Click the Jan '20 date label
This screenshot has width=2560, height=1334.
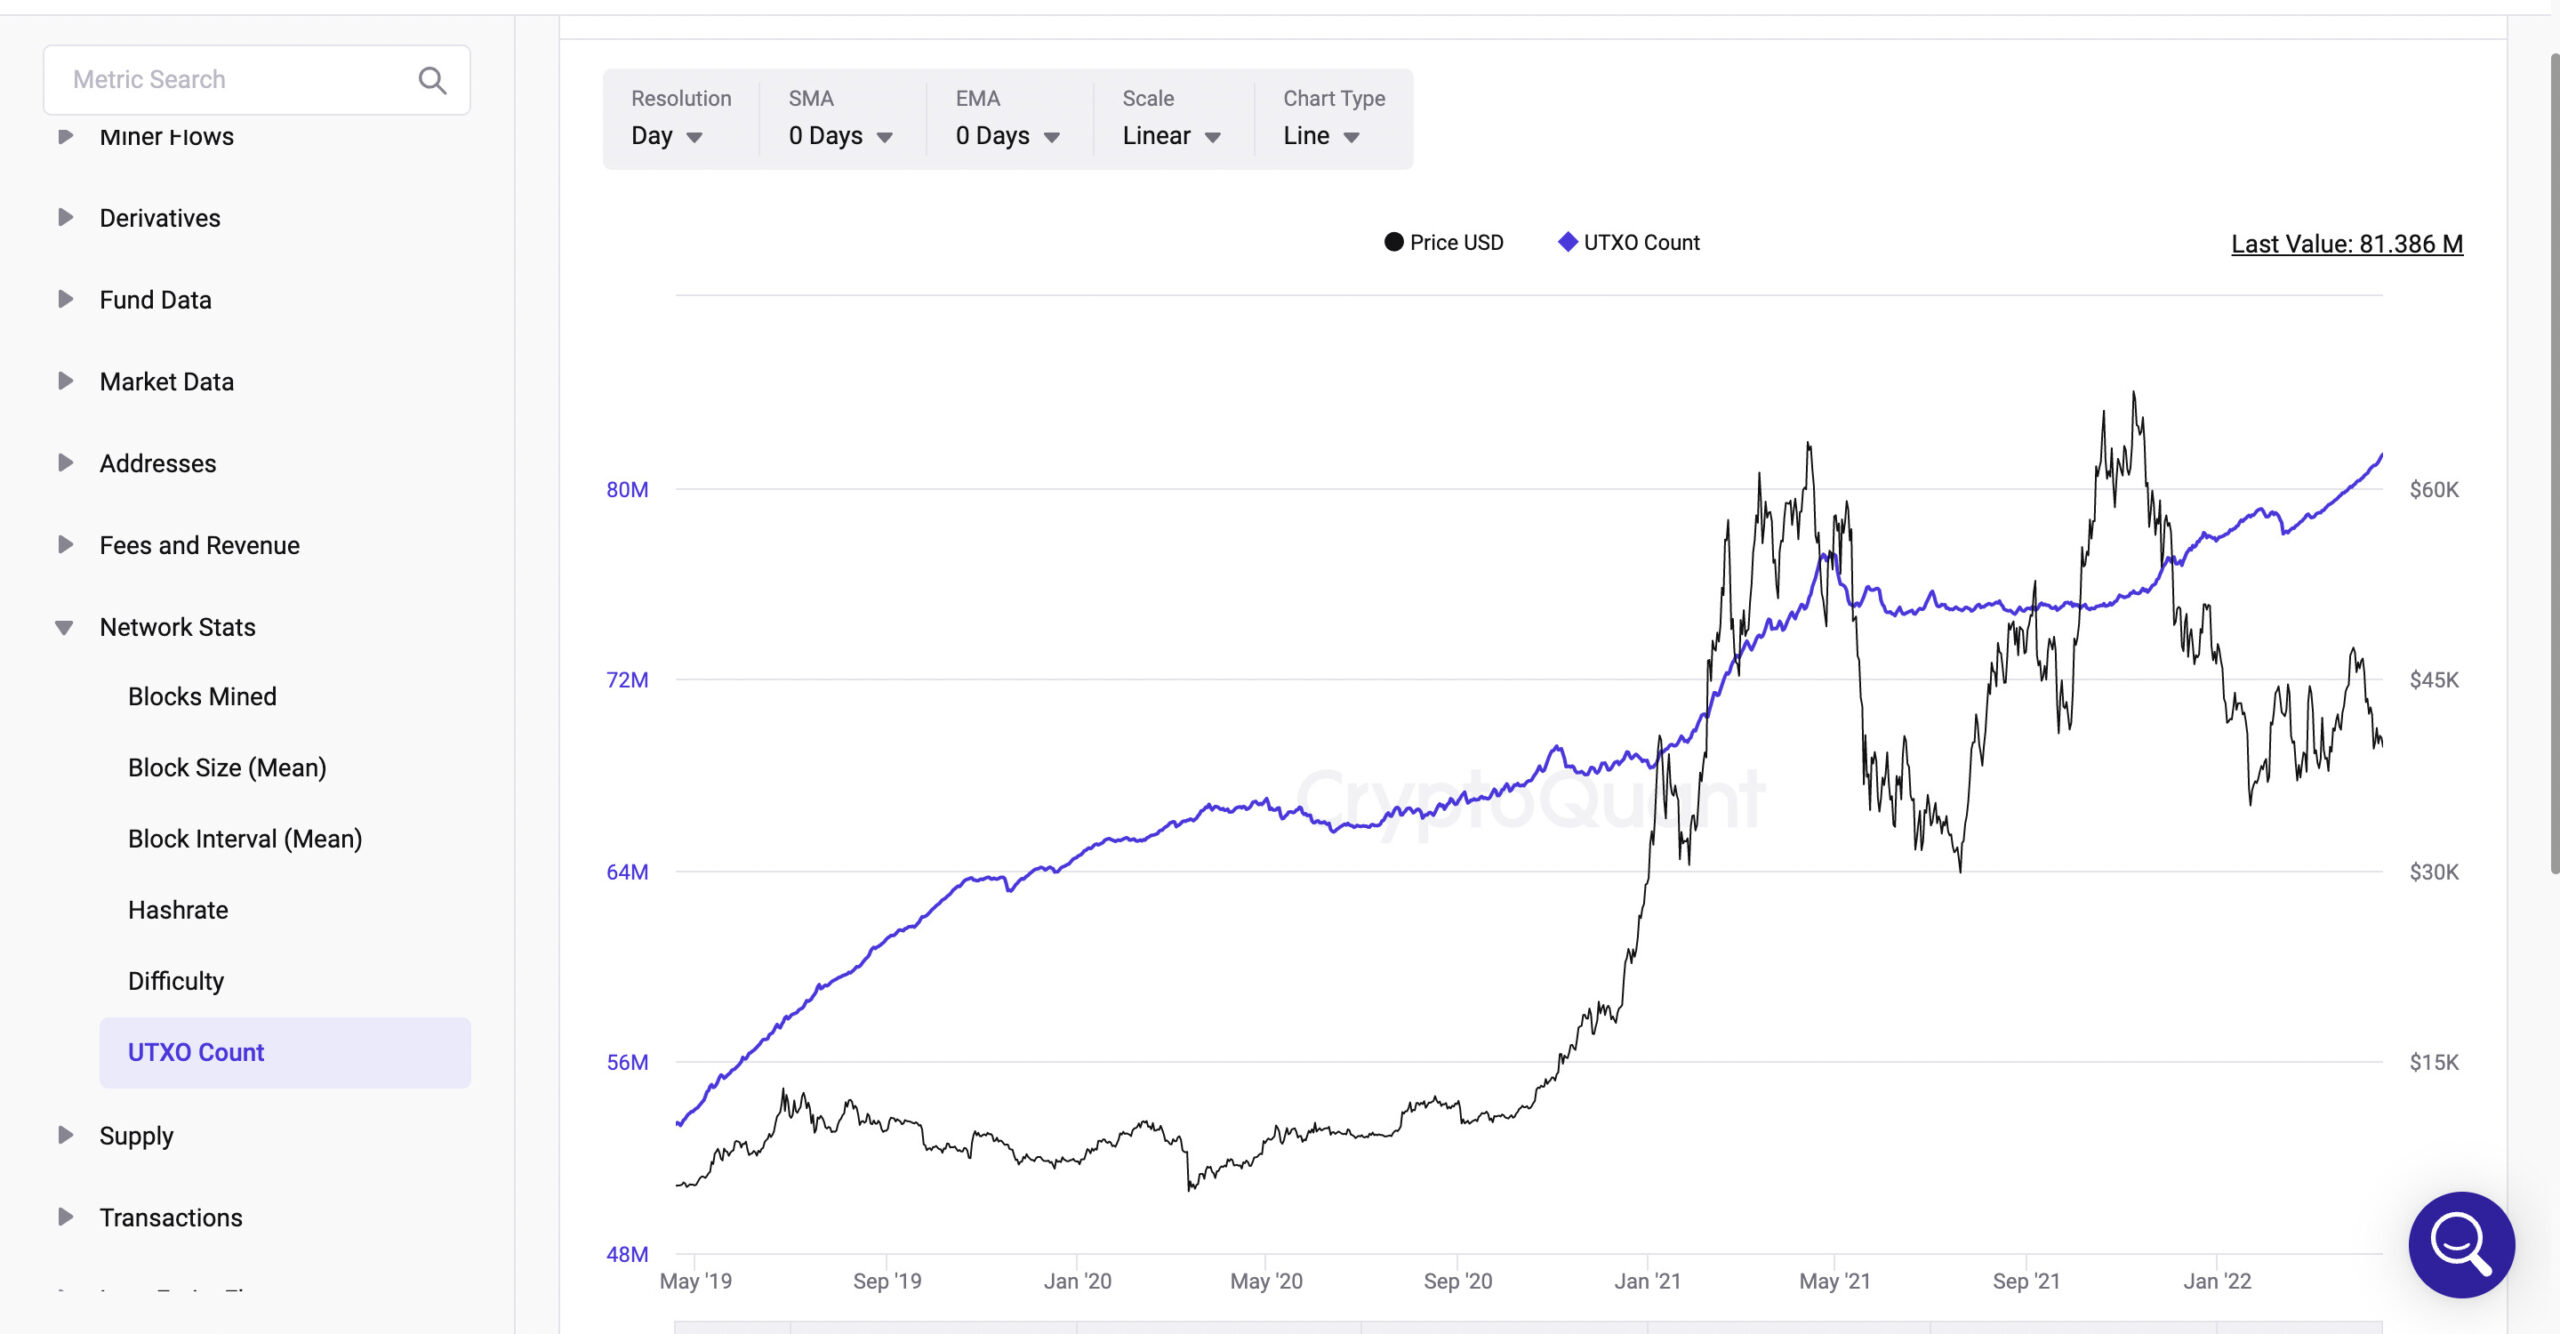point(1078,1281)
